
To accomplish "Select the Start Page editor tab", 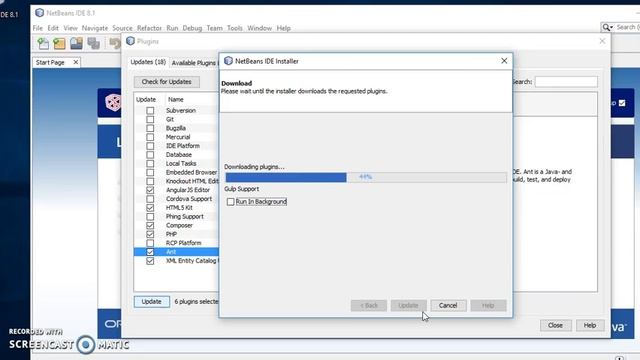I will pyautogui.click(x=50, y=62).
